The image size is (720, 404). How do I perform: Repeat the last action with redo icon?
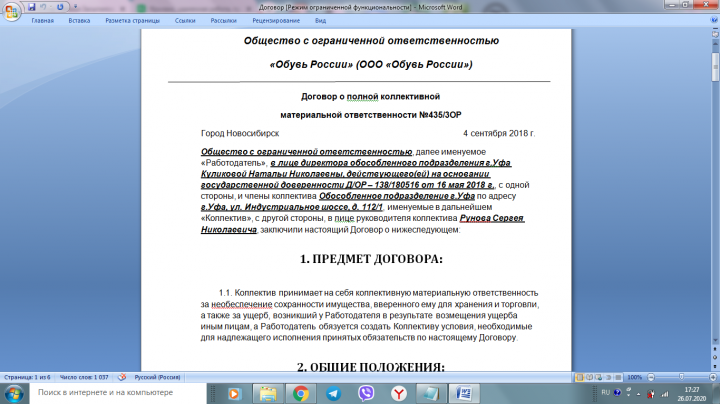(x=60, y=7)
